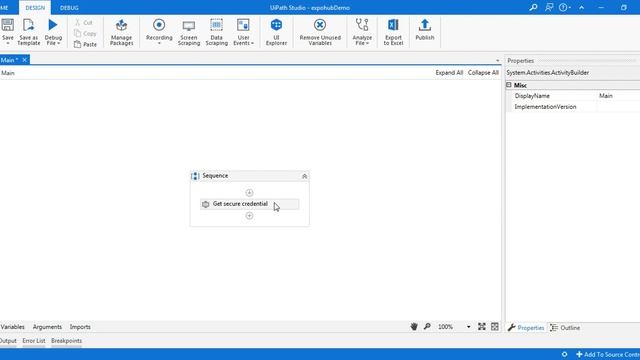The height and width of the screenshot is (360, 640).
Task: Open the Recording dropdown arrow
Action: coord(159,43)
